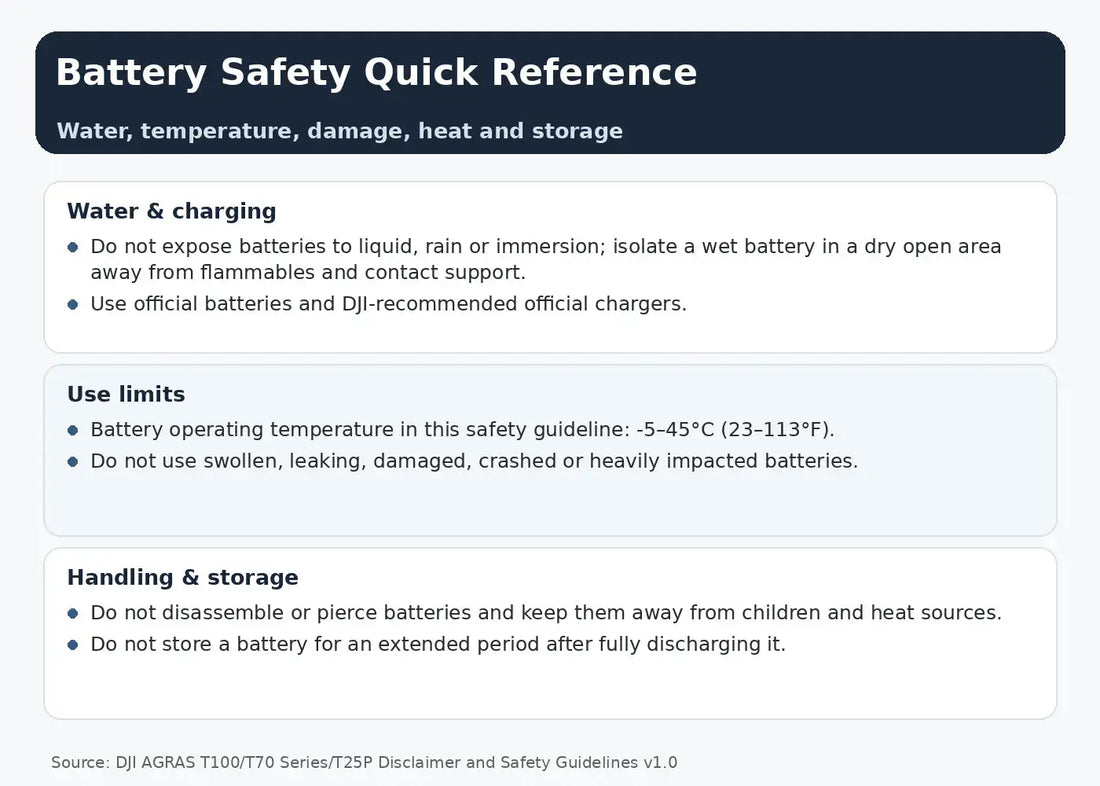This screenshot has height=786, width=1100.
Task: Select the -5–45°C operating temperature text
Action: (x=462, y=429)
